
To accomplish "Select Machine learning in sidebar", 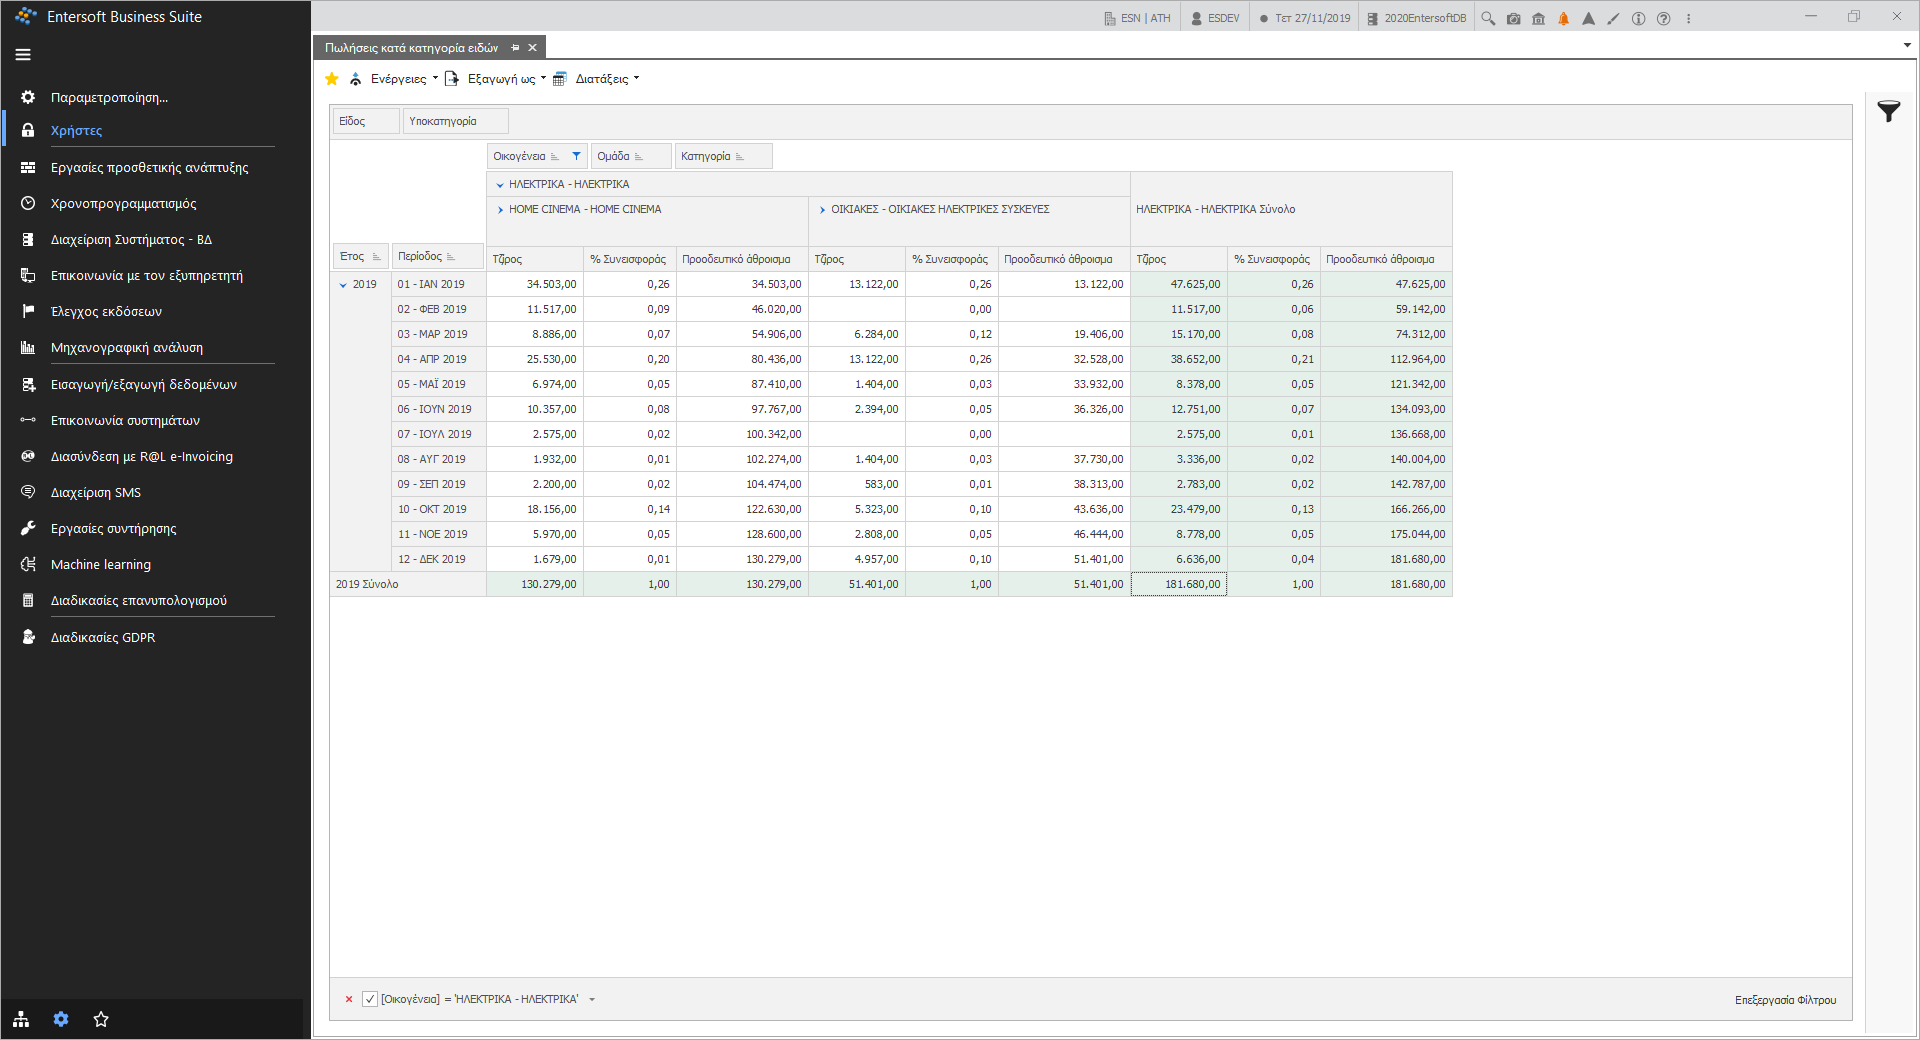I will point(101,564).
